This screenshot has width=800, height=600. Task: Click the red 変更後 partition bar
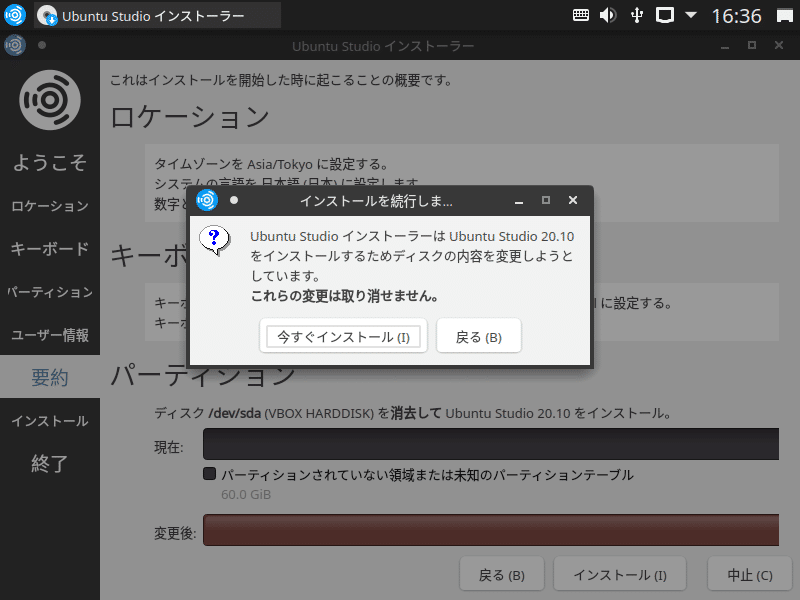click(492, 530)
